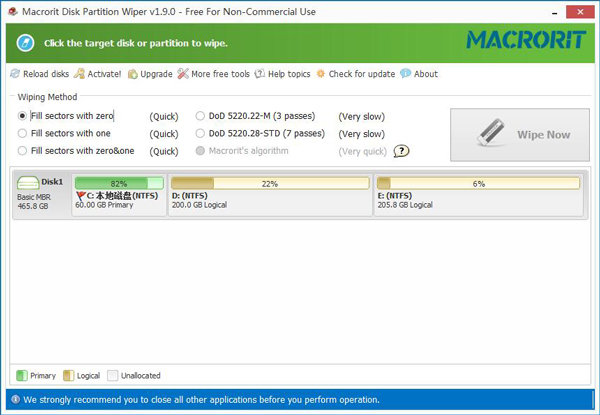
Task: Click the red flag on C: partition
Action: 81,196
